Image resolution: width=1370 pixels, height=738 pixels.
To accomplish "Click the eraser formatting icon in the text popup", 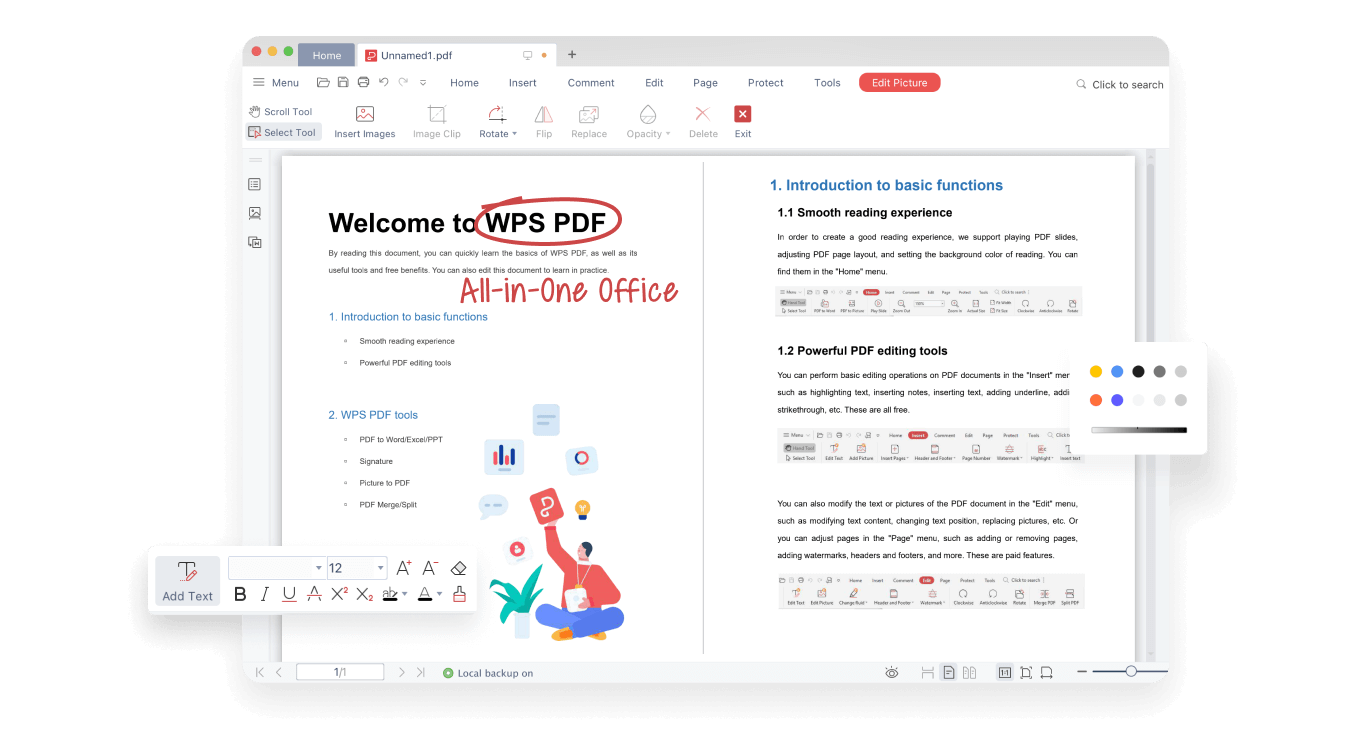I will pos(458,567).
